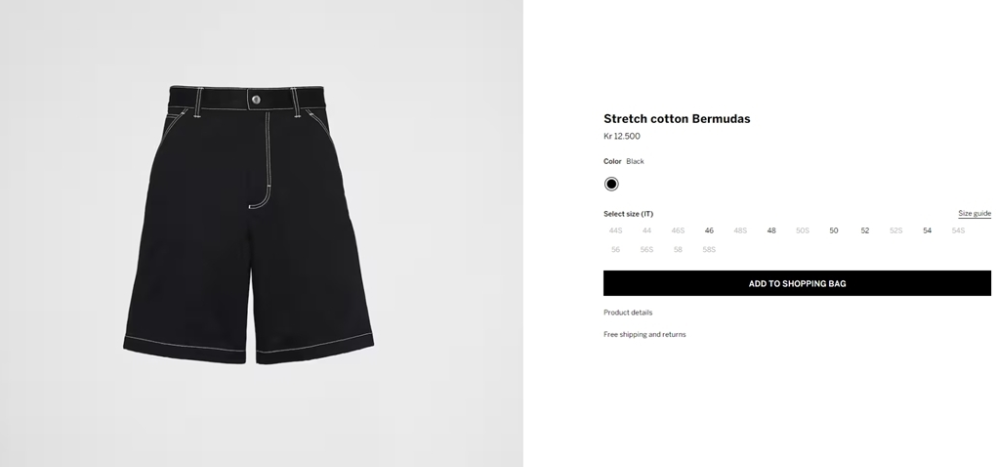Select size 56 in second row
Viewport: 996px width, 467px height.
pyautogui.click(x=616, y=250)
